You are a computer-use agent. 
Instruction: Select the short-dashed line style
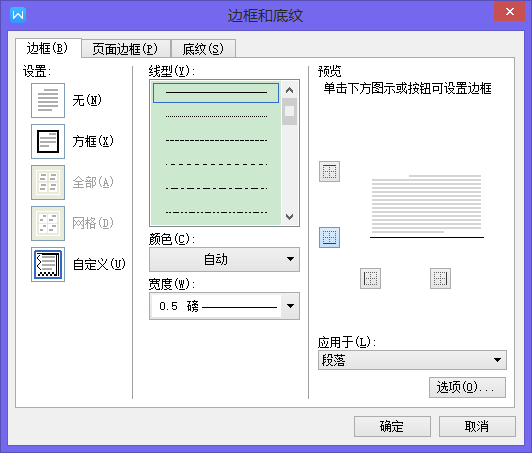point(216,140)
